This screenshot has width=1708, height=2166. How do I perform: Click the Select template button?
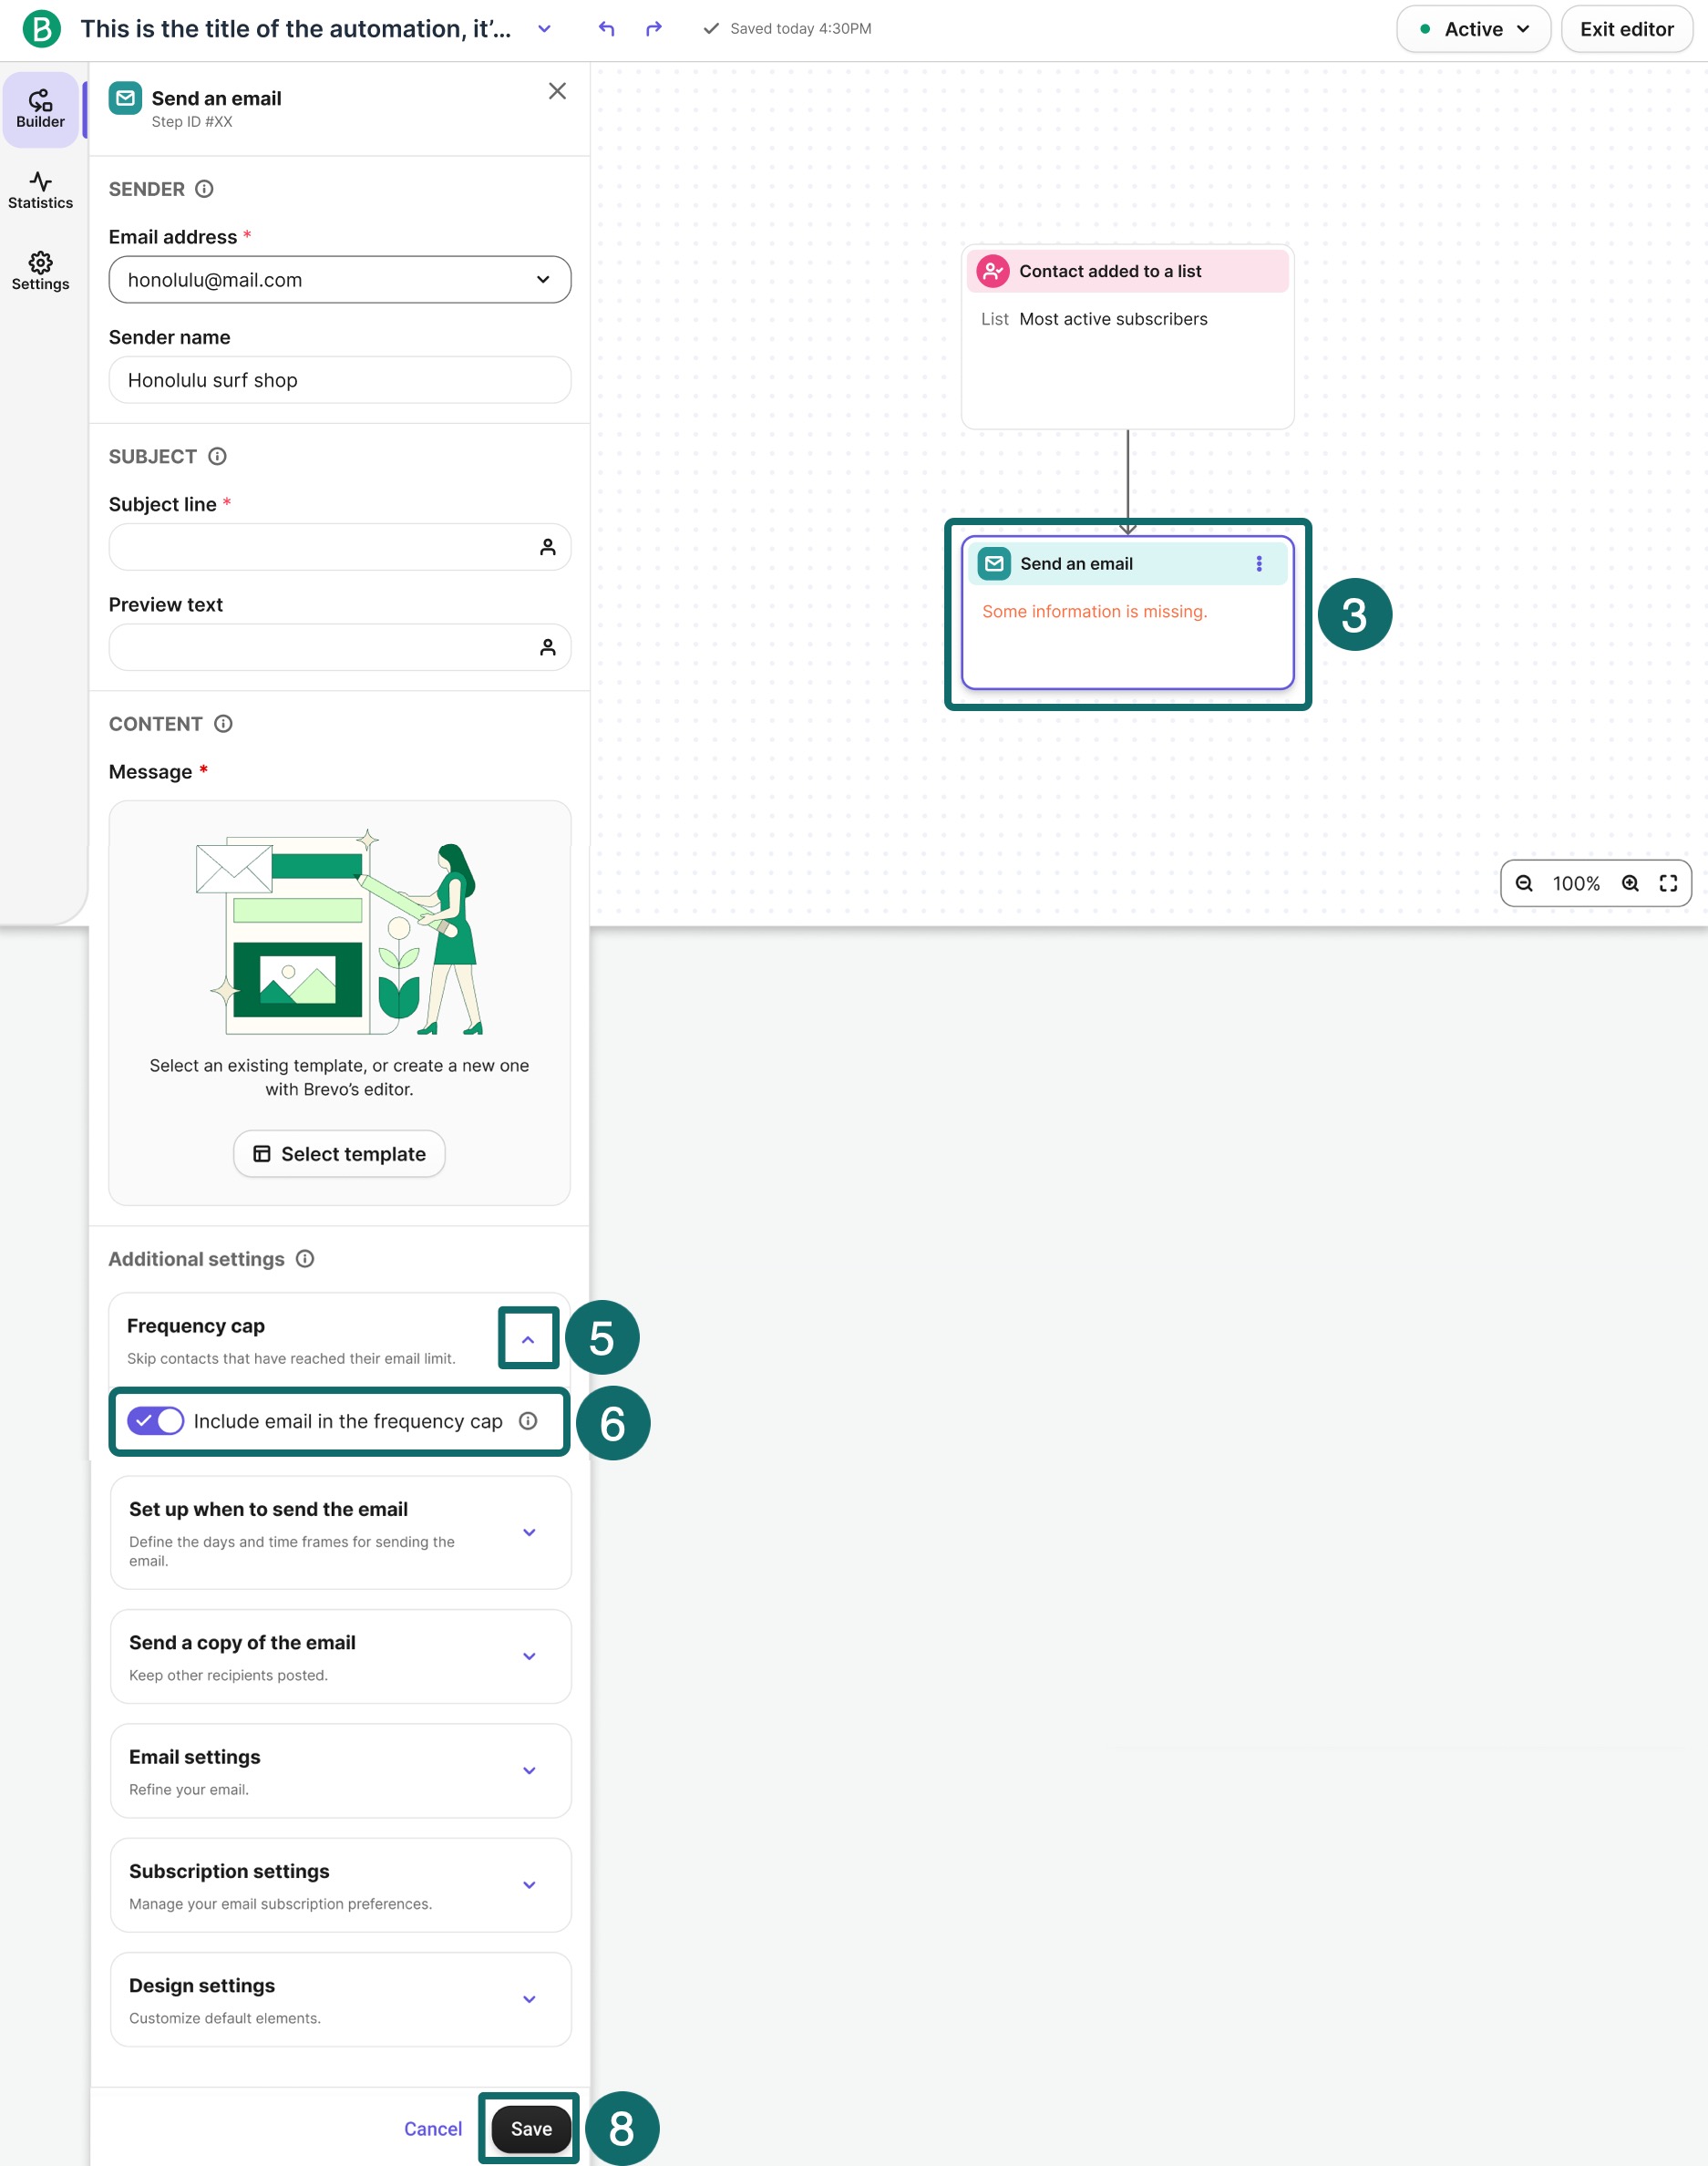click(339, 1154)
